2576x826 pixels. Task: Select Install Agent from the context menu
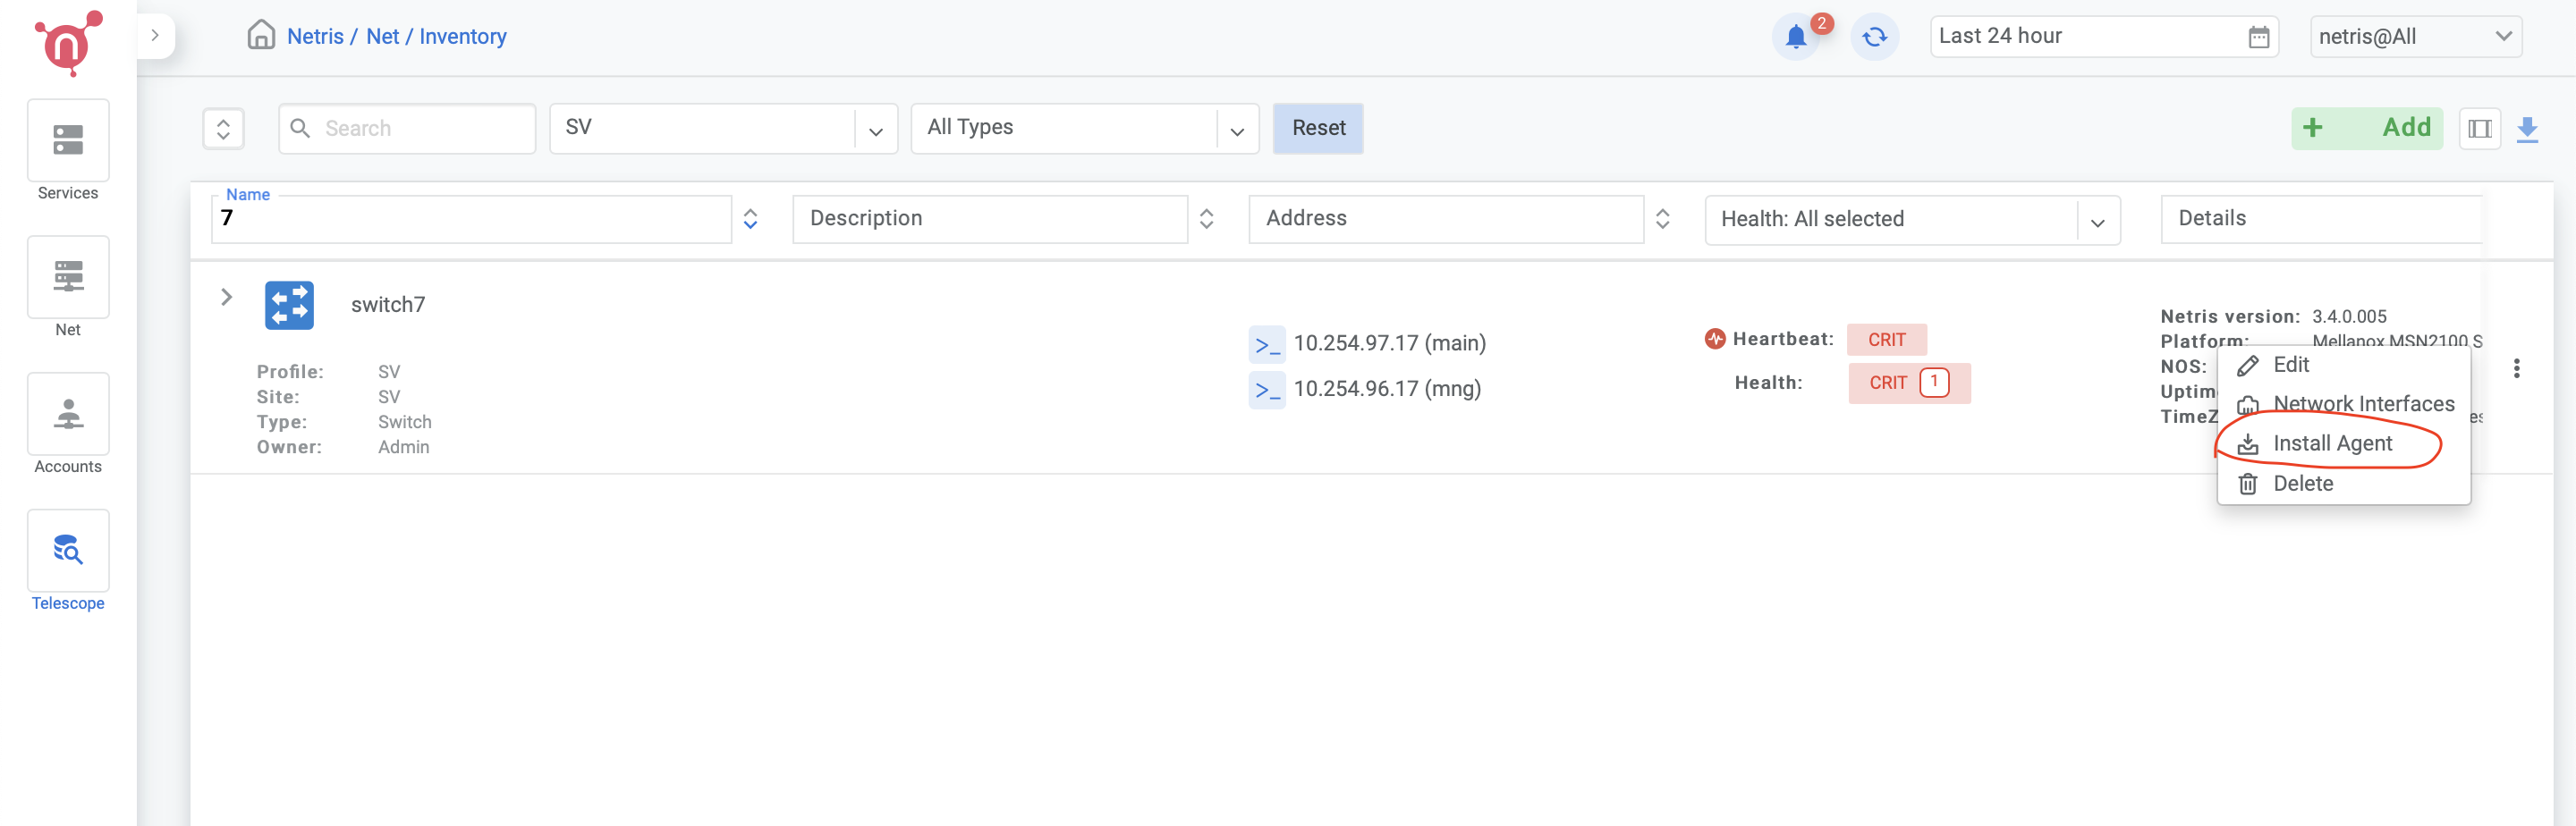tap(2331, 444)
